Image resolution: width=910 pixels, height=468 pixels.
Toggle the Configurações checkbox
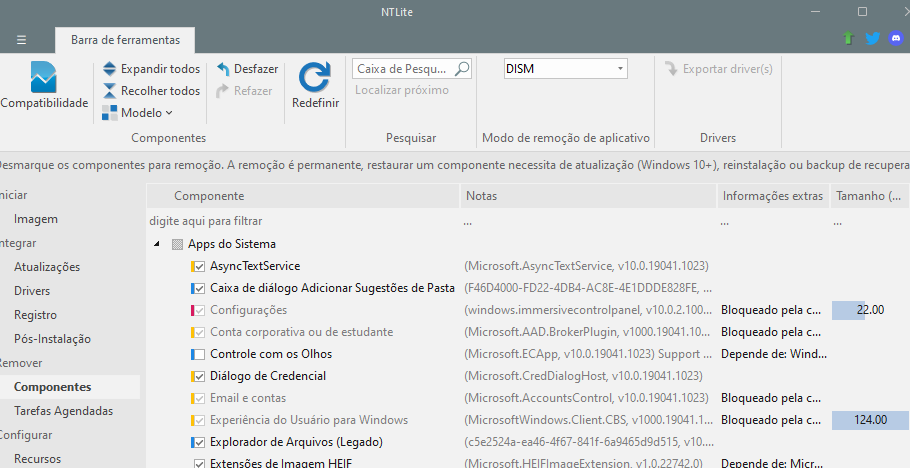(199, 311)
